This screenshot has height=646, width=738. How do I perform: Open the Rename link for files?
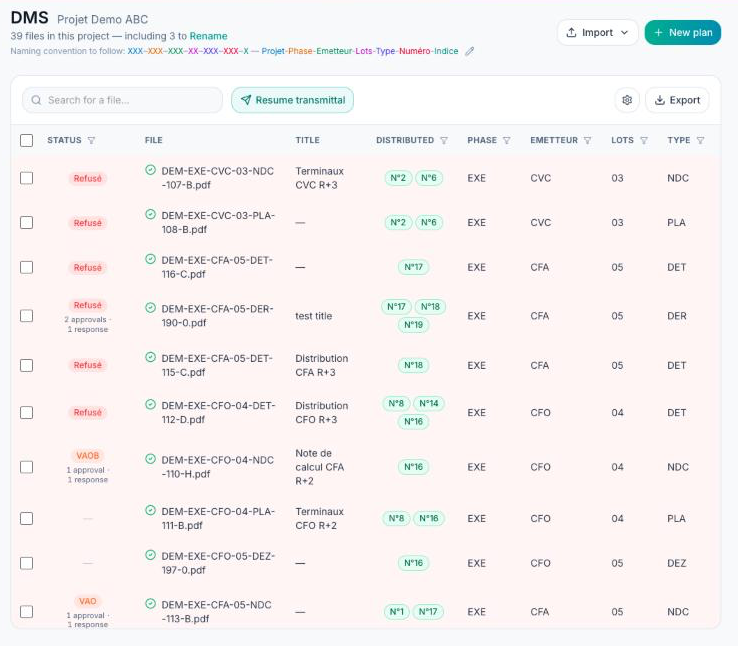208,36
